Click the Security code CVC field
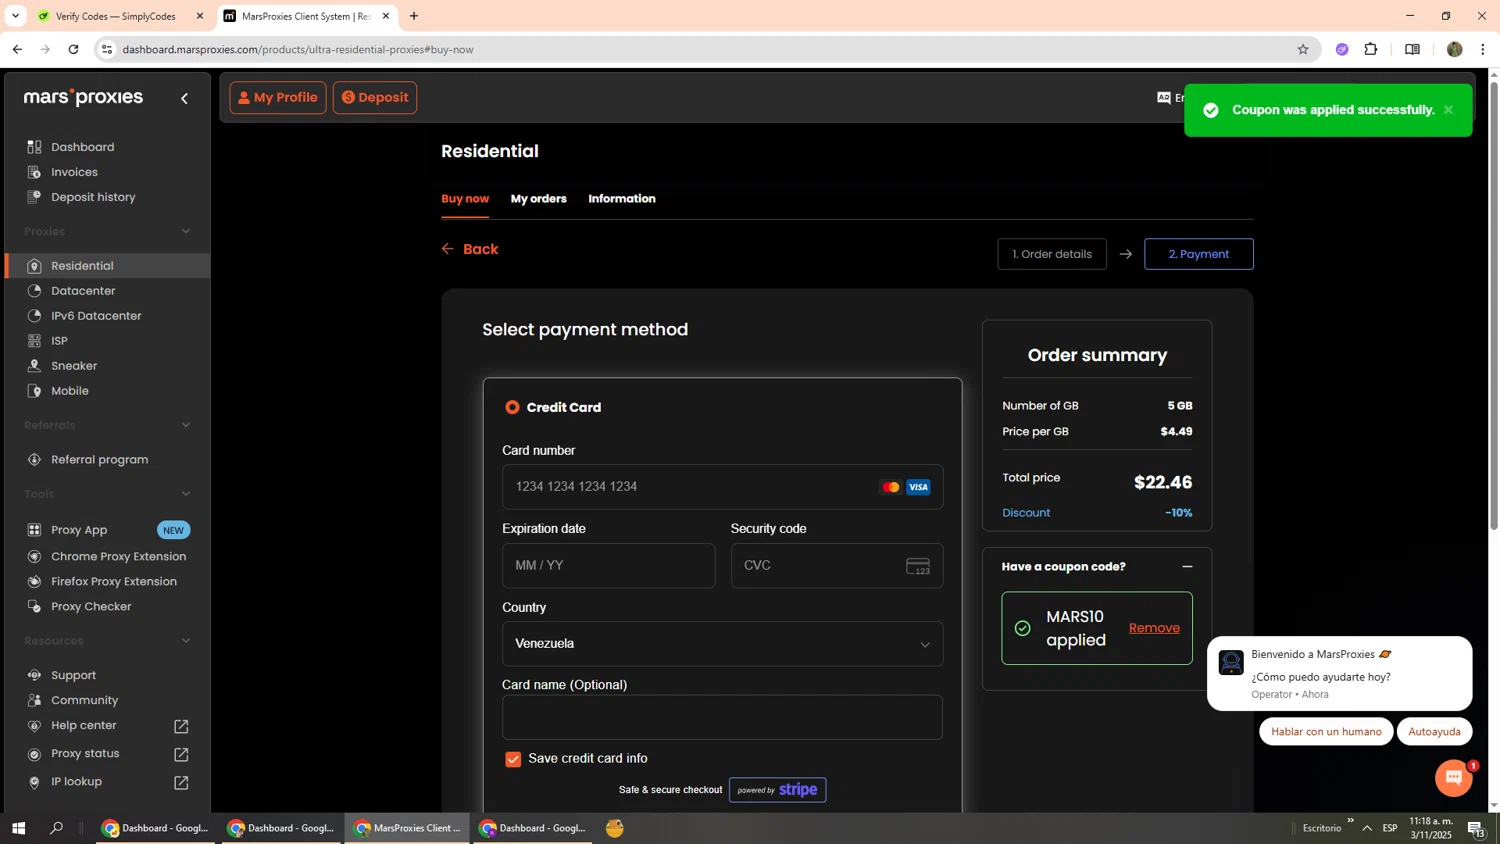The height and width of the screenshot is (844, 1500). point(836,566)
